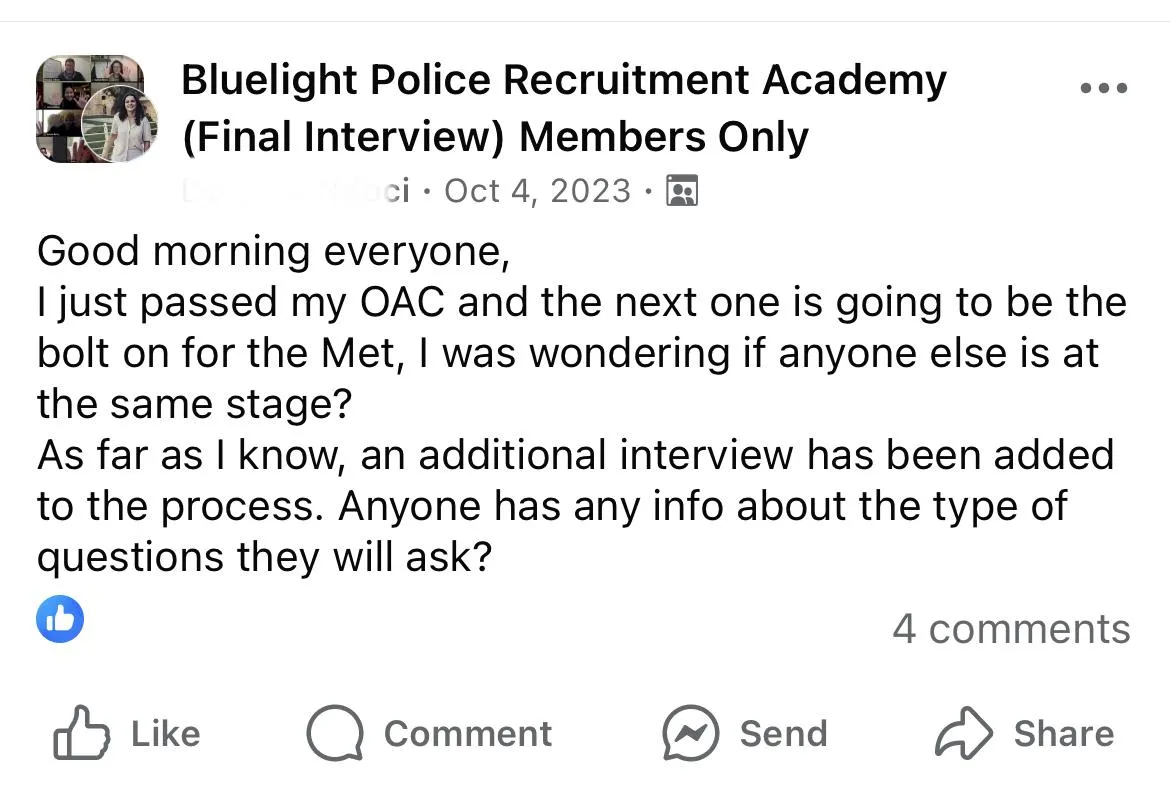The width and height of the screenshot is (1170, 789).
Task: Click the Messenger Send icon
Action: click(x=691, y=733)
